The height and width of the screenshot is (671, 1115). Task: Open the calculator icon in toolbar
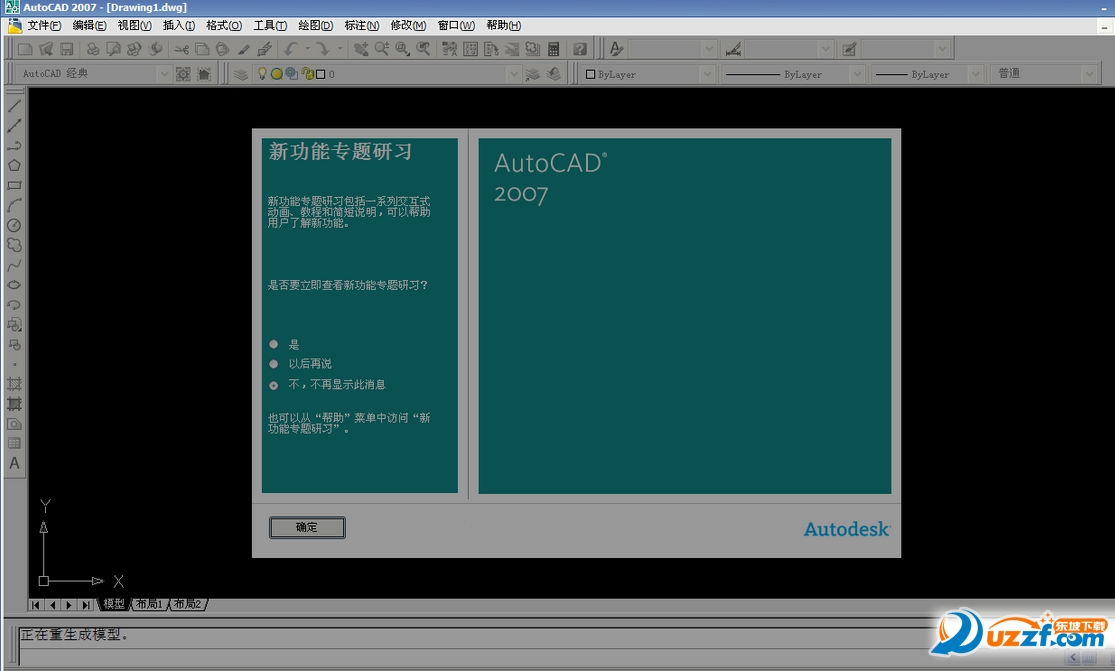[553, 49]
